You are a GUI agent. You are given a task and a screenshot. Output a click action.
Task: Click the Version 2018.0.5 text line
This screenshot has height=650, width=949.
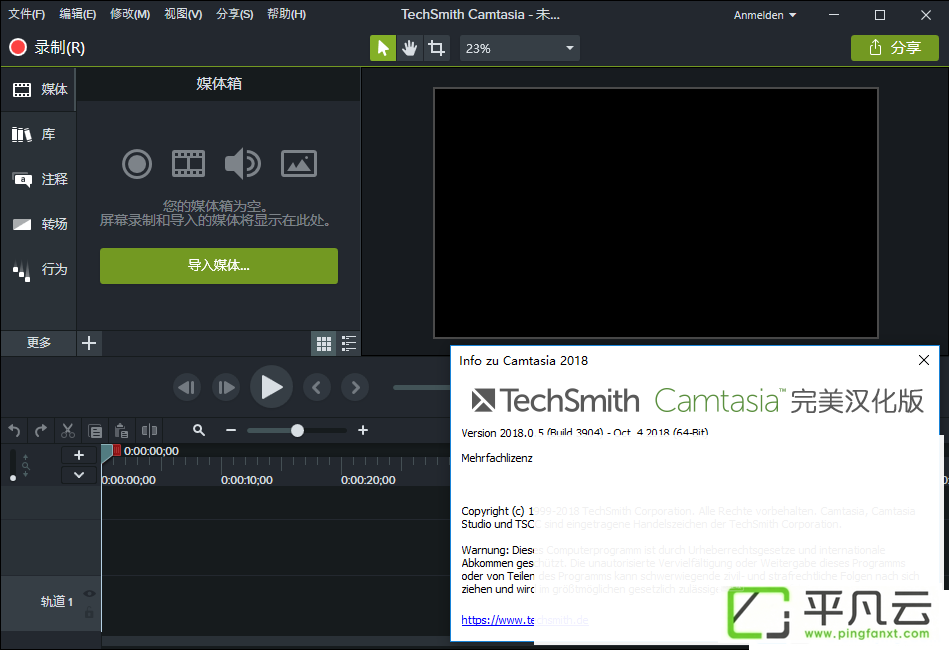pos(585,432)
